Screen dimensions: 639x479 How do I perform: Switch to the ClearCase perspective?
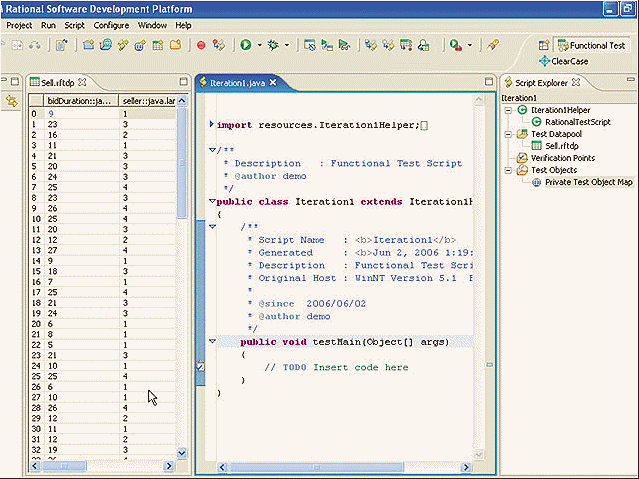[x=564, y=61]
